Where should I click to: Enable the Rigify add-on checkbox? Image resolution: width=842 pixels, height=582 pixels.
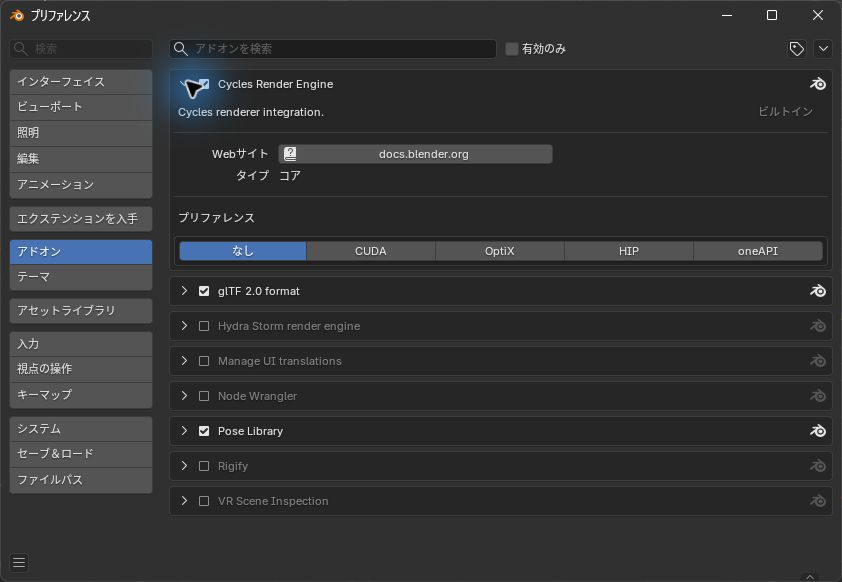point(204,466)
